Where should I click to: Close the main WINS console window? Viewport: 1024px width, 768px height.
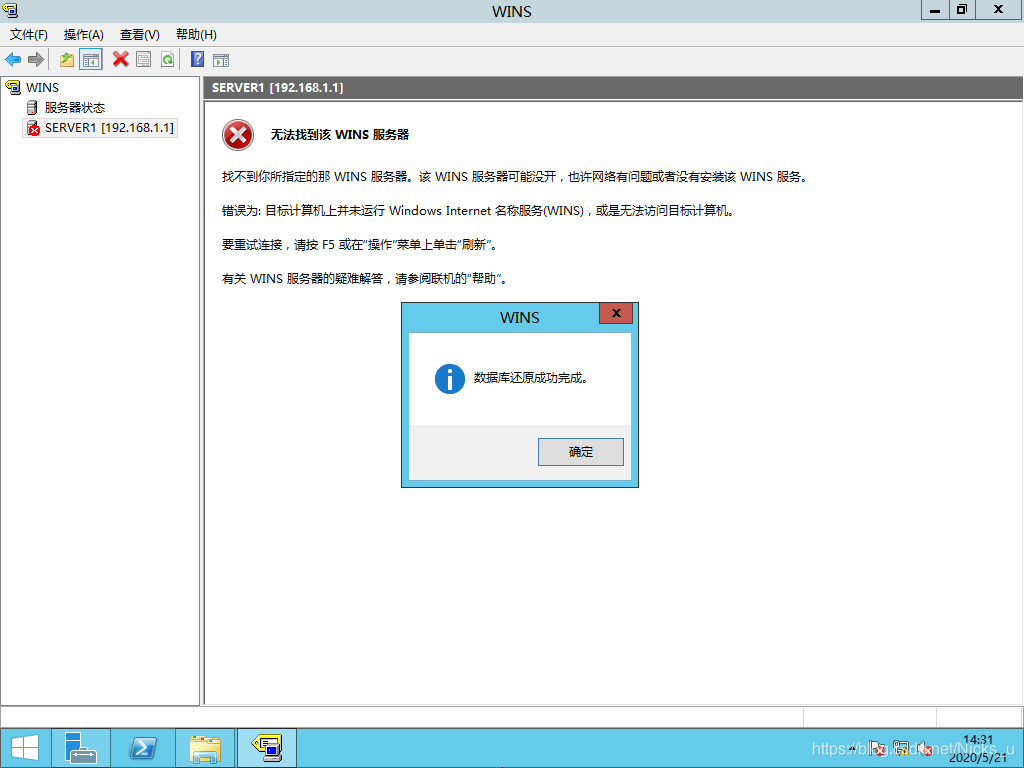[999, 10]
